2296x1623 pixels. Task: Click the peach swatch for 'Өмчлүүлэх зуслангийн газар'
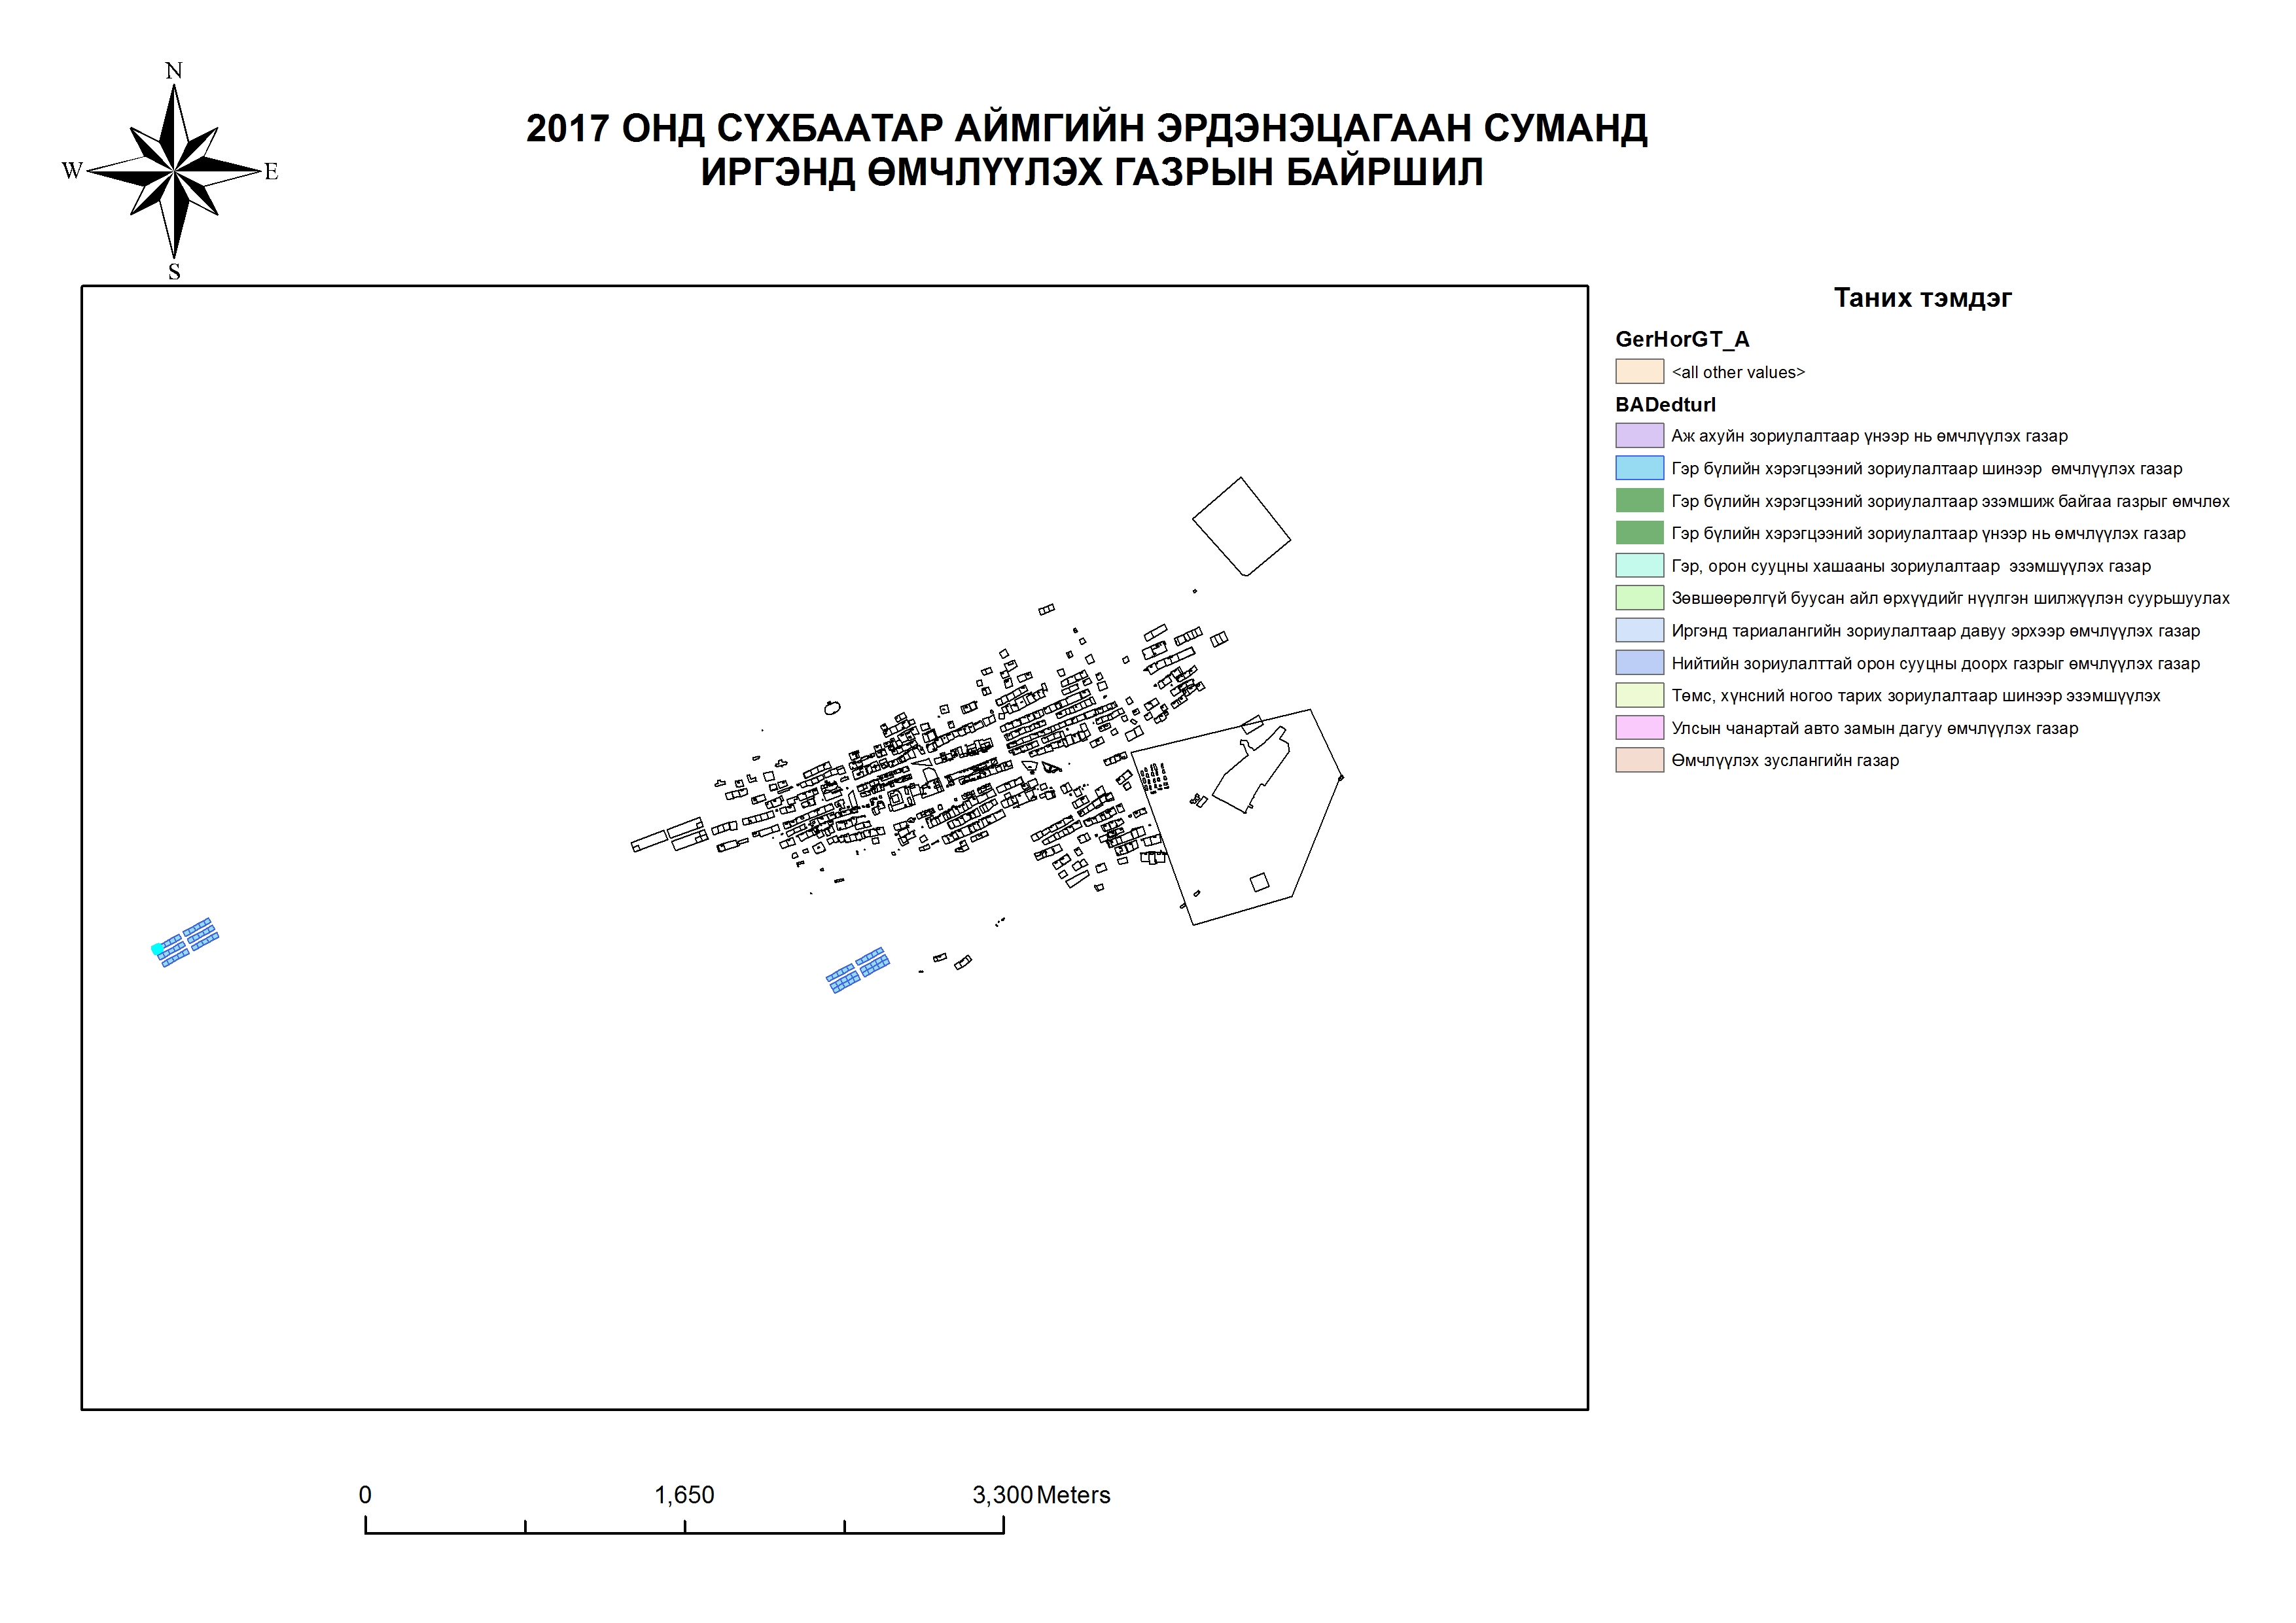click(1639, 760)
